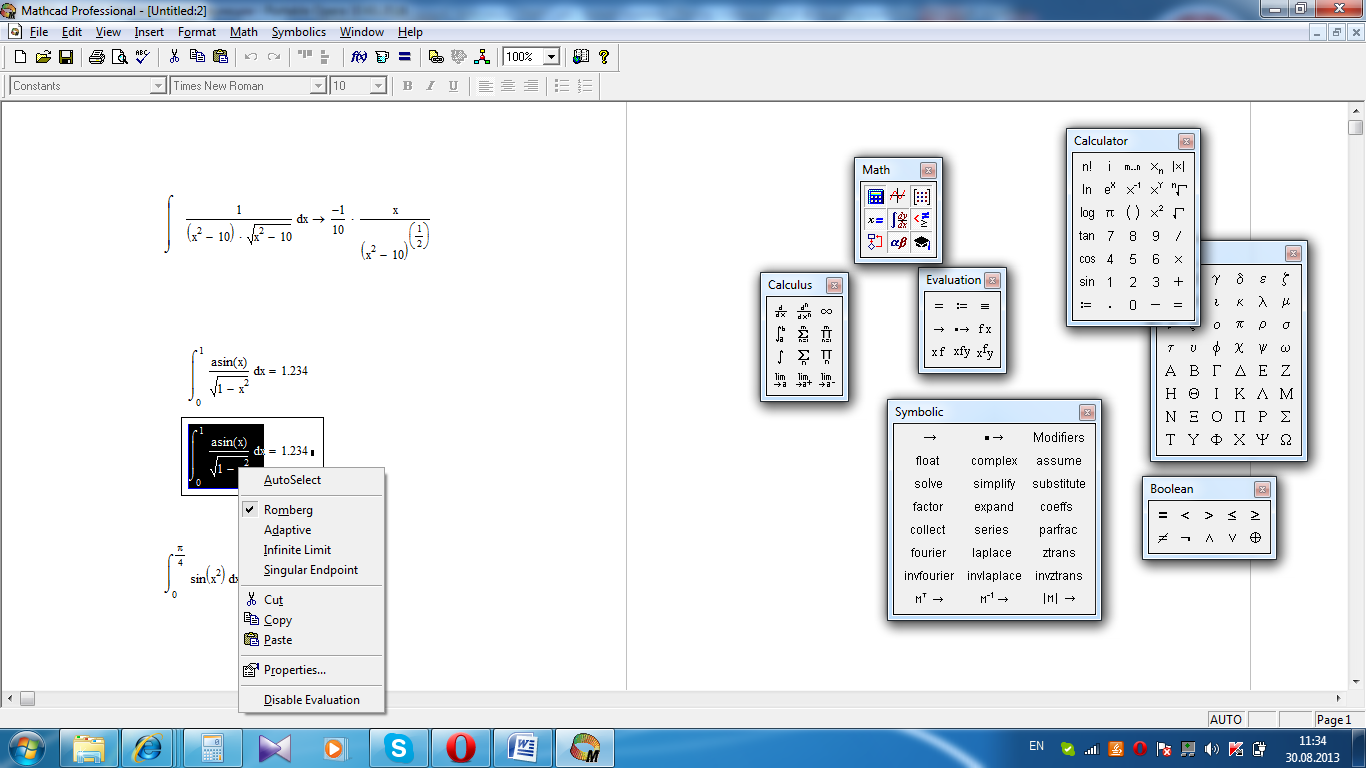This screenshot has width=1366, height=768.
Task: Click Modifiers in Symbolic palette
Action: tap(1059, 438)
